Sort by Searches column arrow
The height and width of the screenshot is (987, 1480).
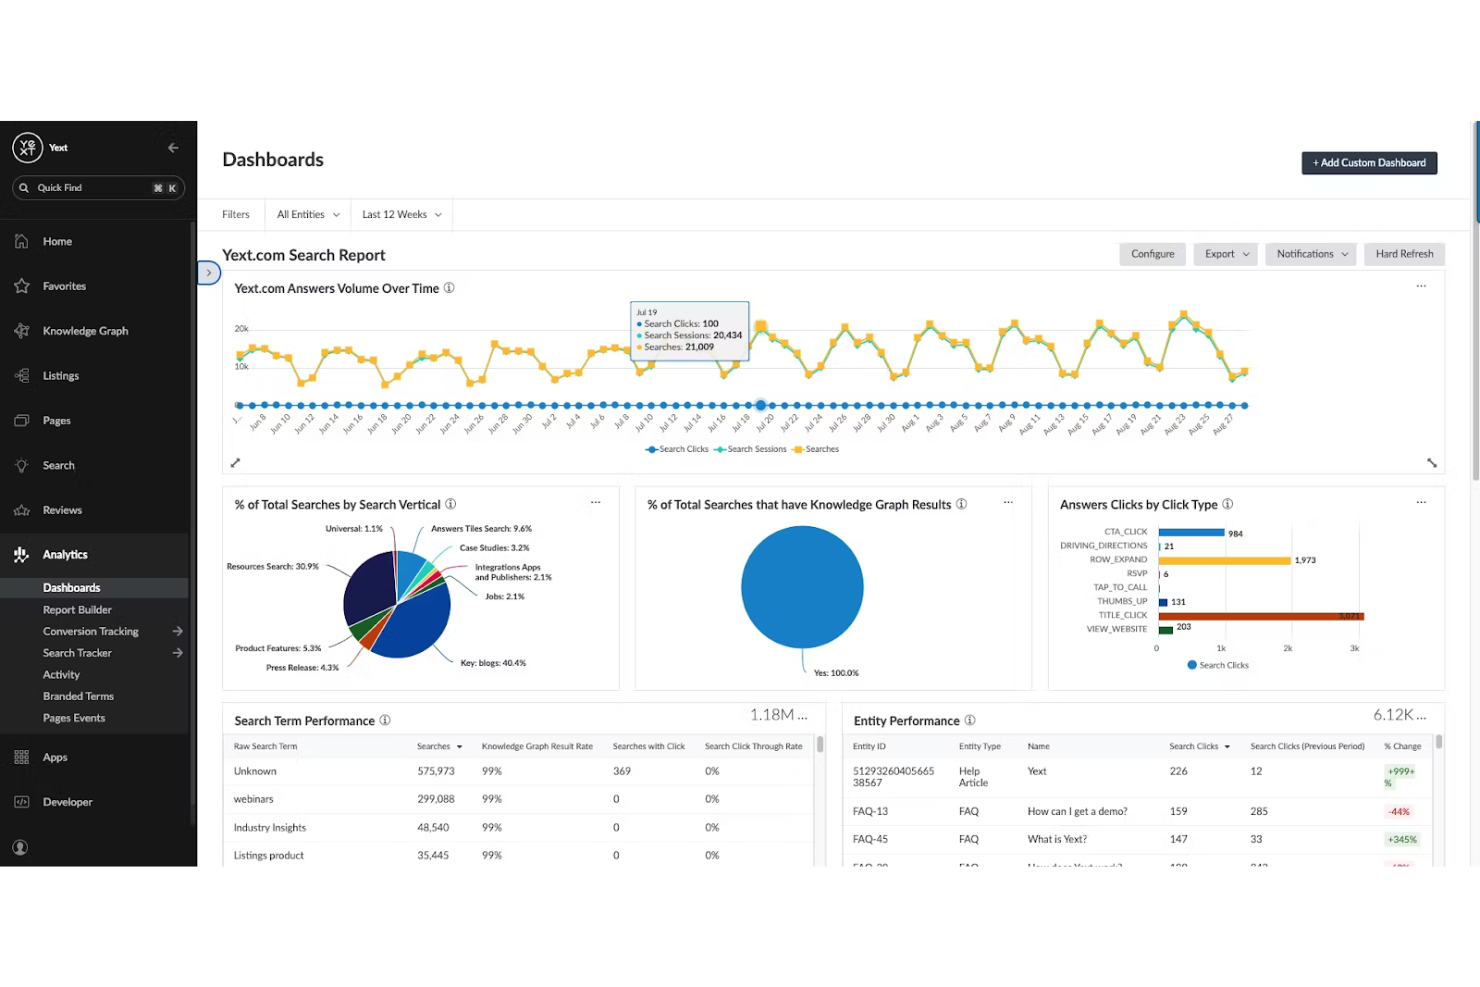click(x=460, y=747)
